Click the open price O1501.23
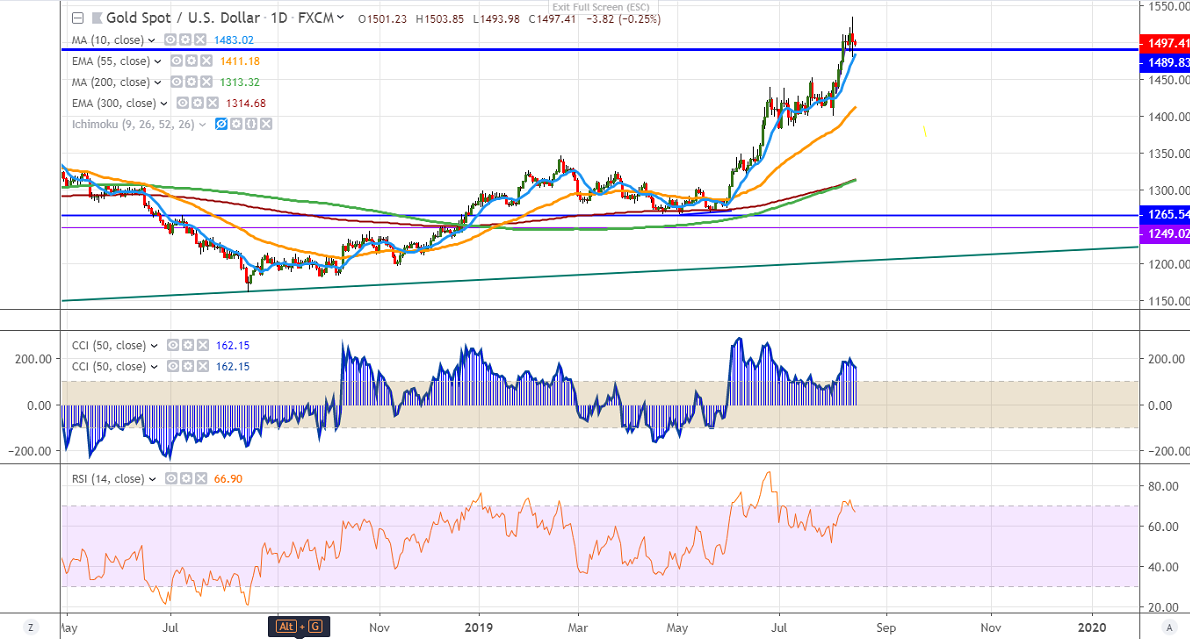The height and width of the screenshot is (639, 1190). pyautogui.click(x=383, y=19)
